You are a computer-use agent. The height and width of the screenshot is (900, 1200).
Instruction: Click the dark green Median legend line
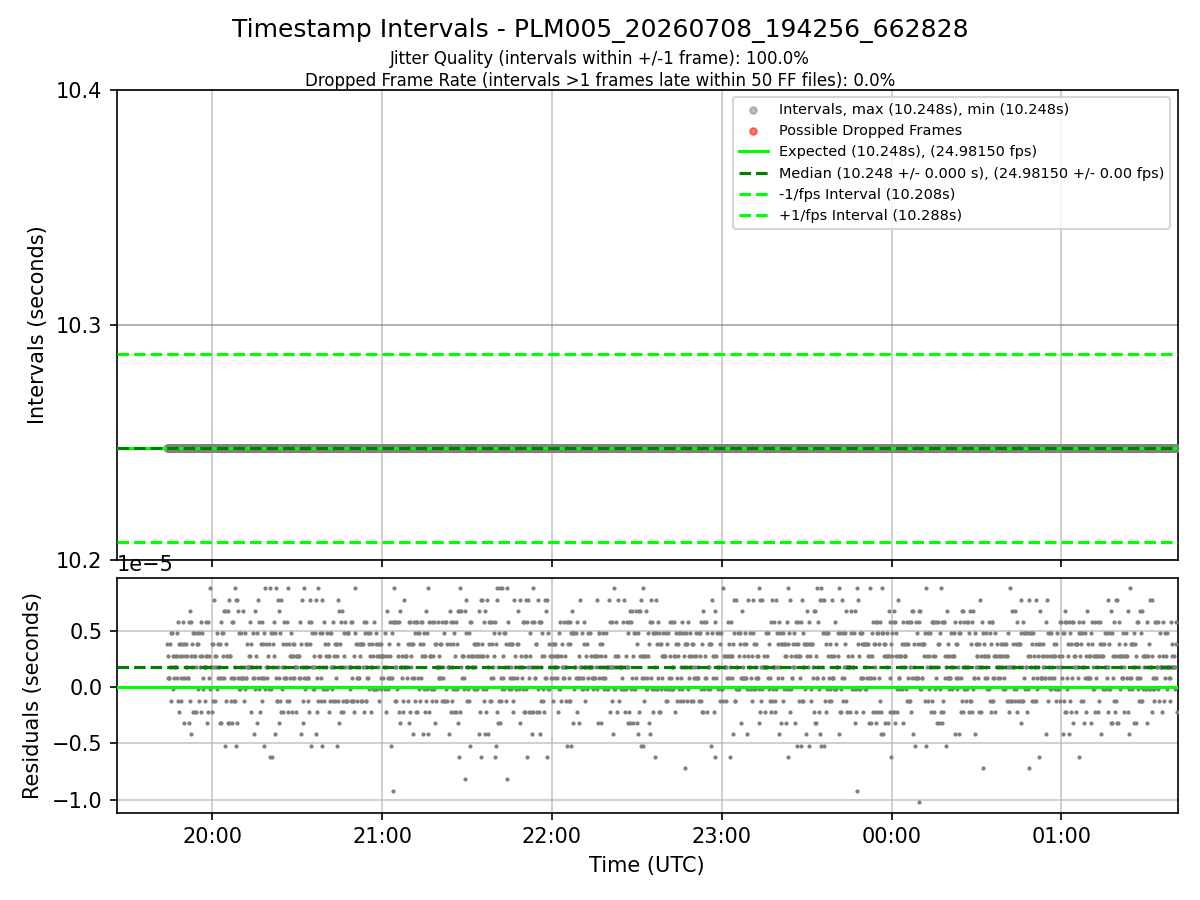(x=754, y=173)
